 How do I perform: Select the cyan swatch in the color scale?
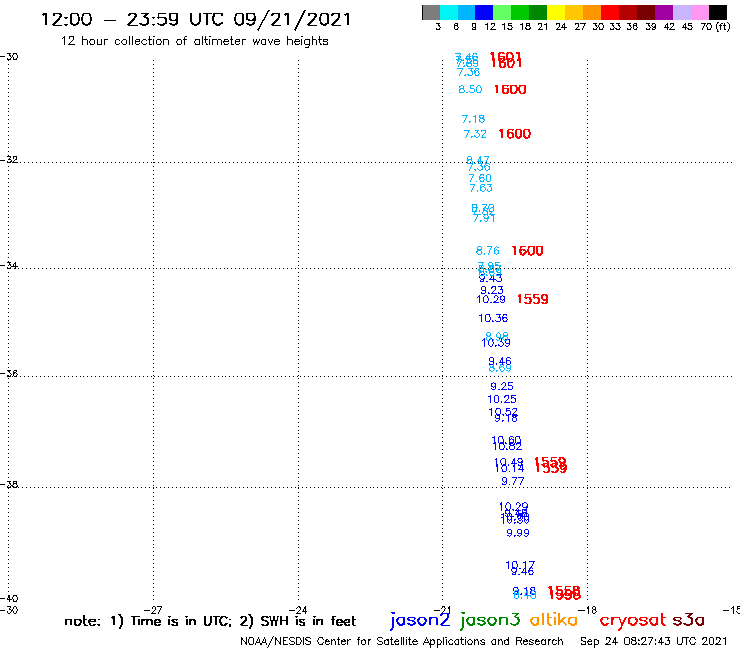pyautogui.click(x=449, y=12)
